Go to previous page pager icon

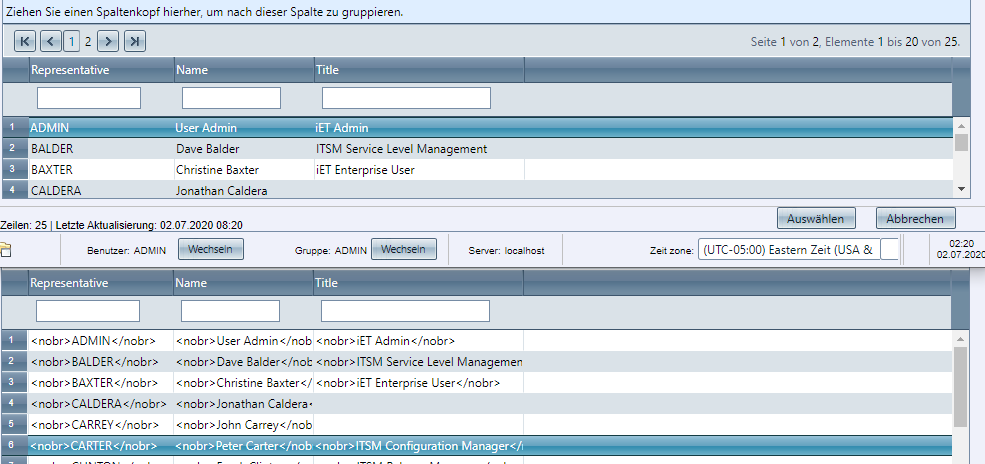(x=50, y=41)
